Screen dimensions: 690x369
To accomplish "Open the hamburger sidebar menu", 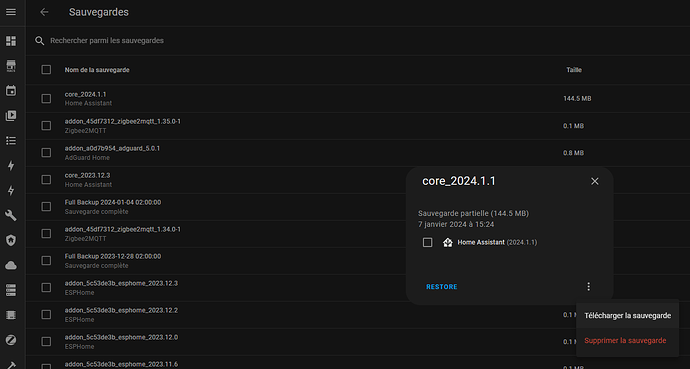I will coord(11,12).
